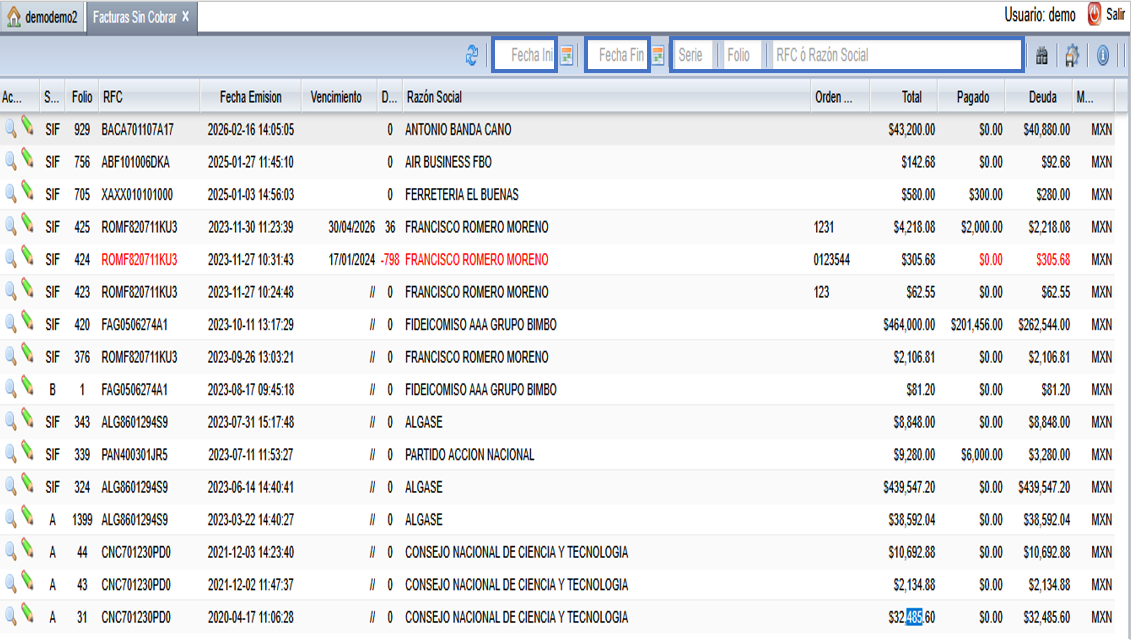Select AIR BUSINESS FBO cell
The width and height of the screenshot is (1131, 640).
[x=448, y=162]
